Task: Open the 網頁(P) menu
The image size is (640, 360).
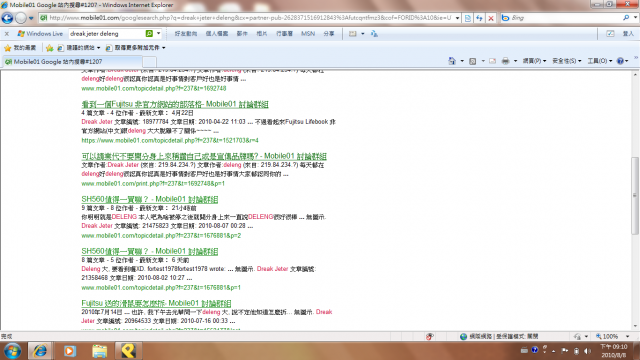Action: [534, 61]
